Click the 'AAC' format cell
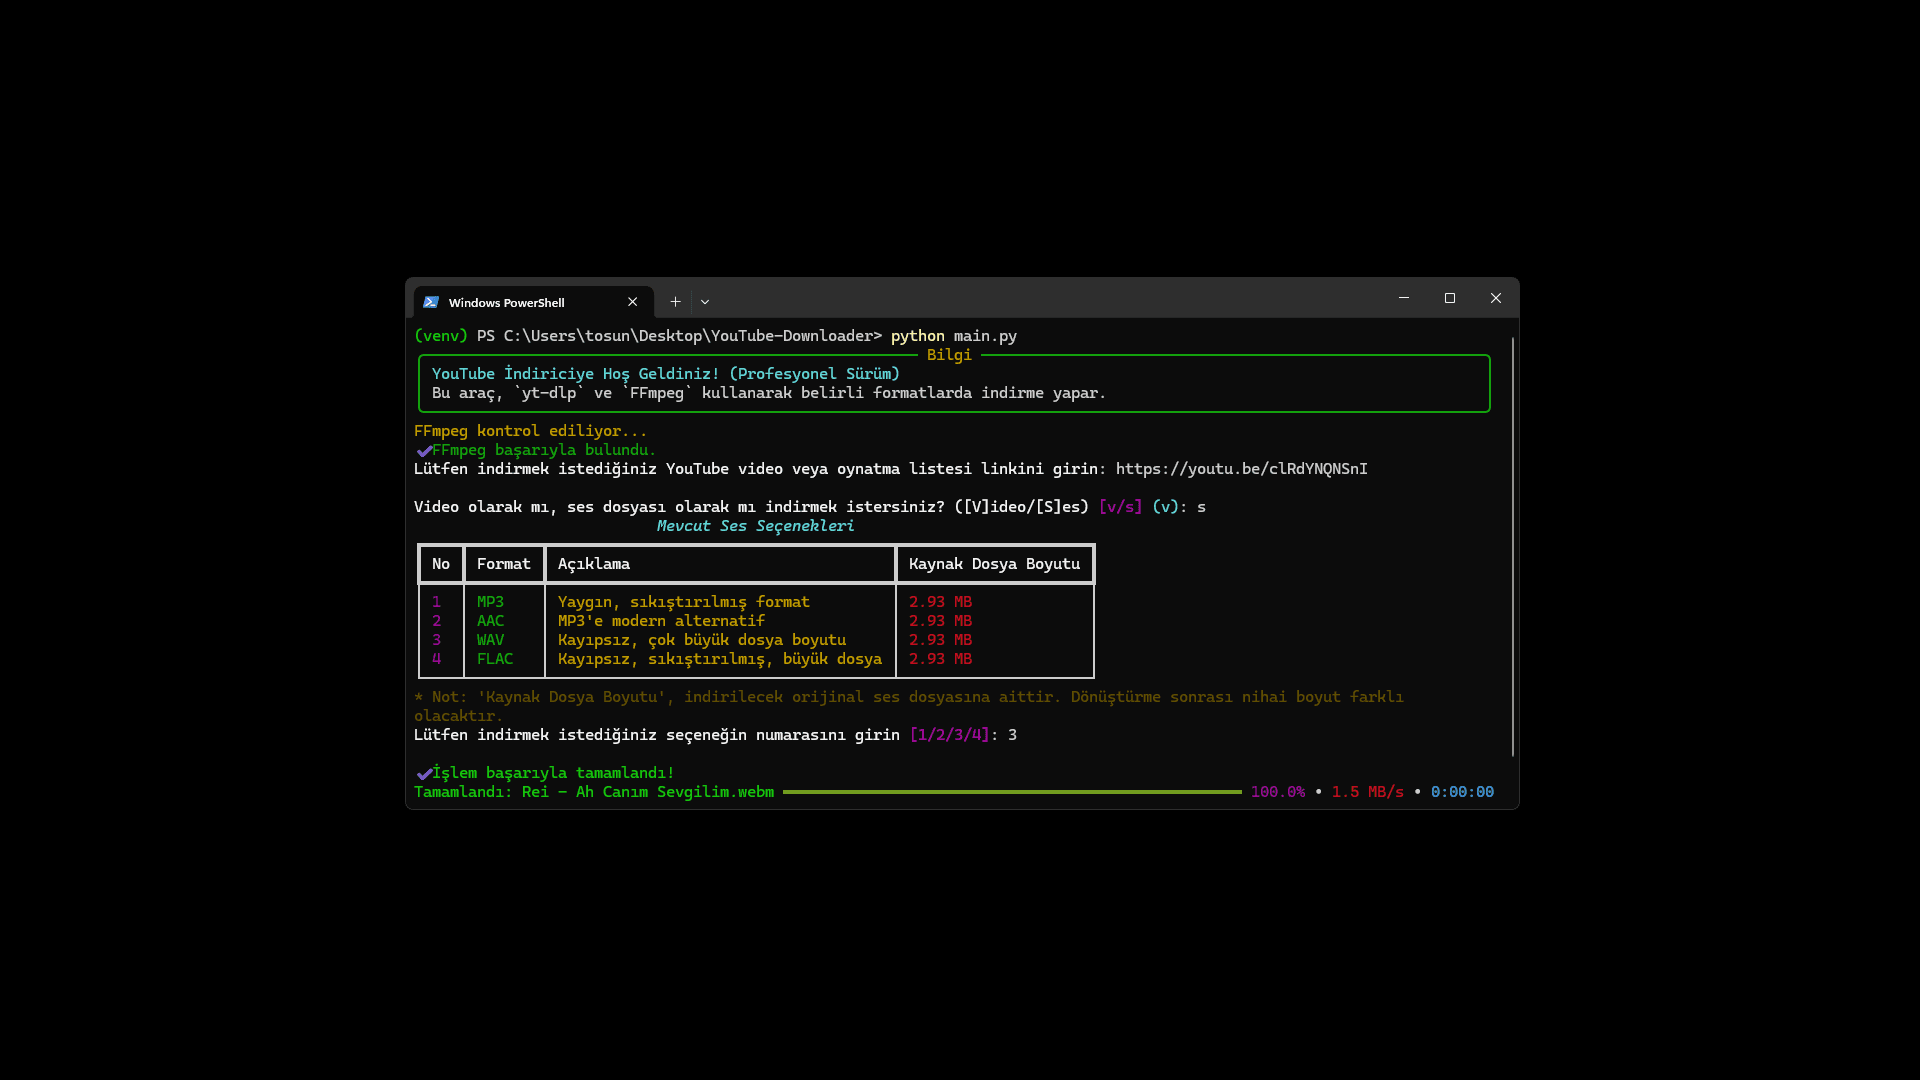1920x1080 pixels. [x=490, y=621]
